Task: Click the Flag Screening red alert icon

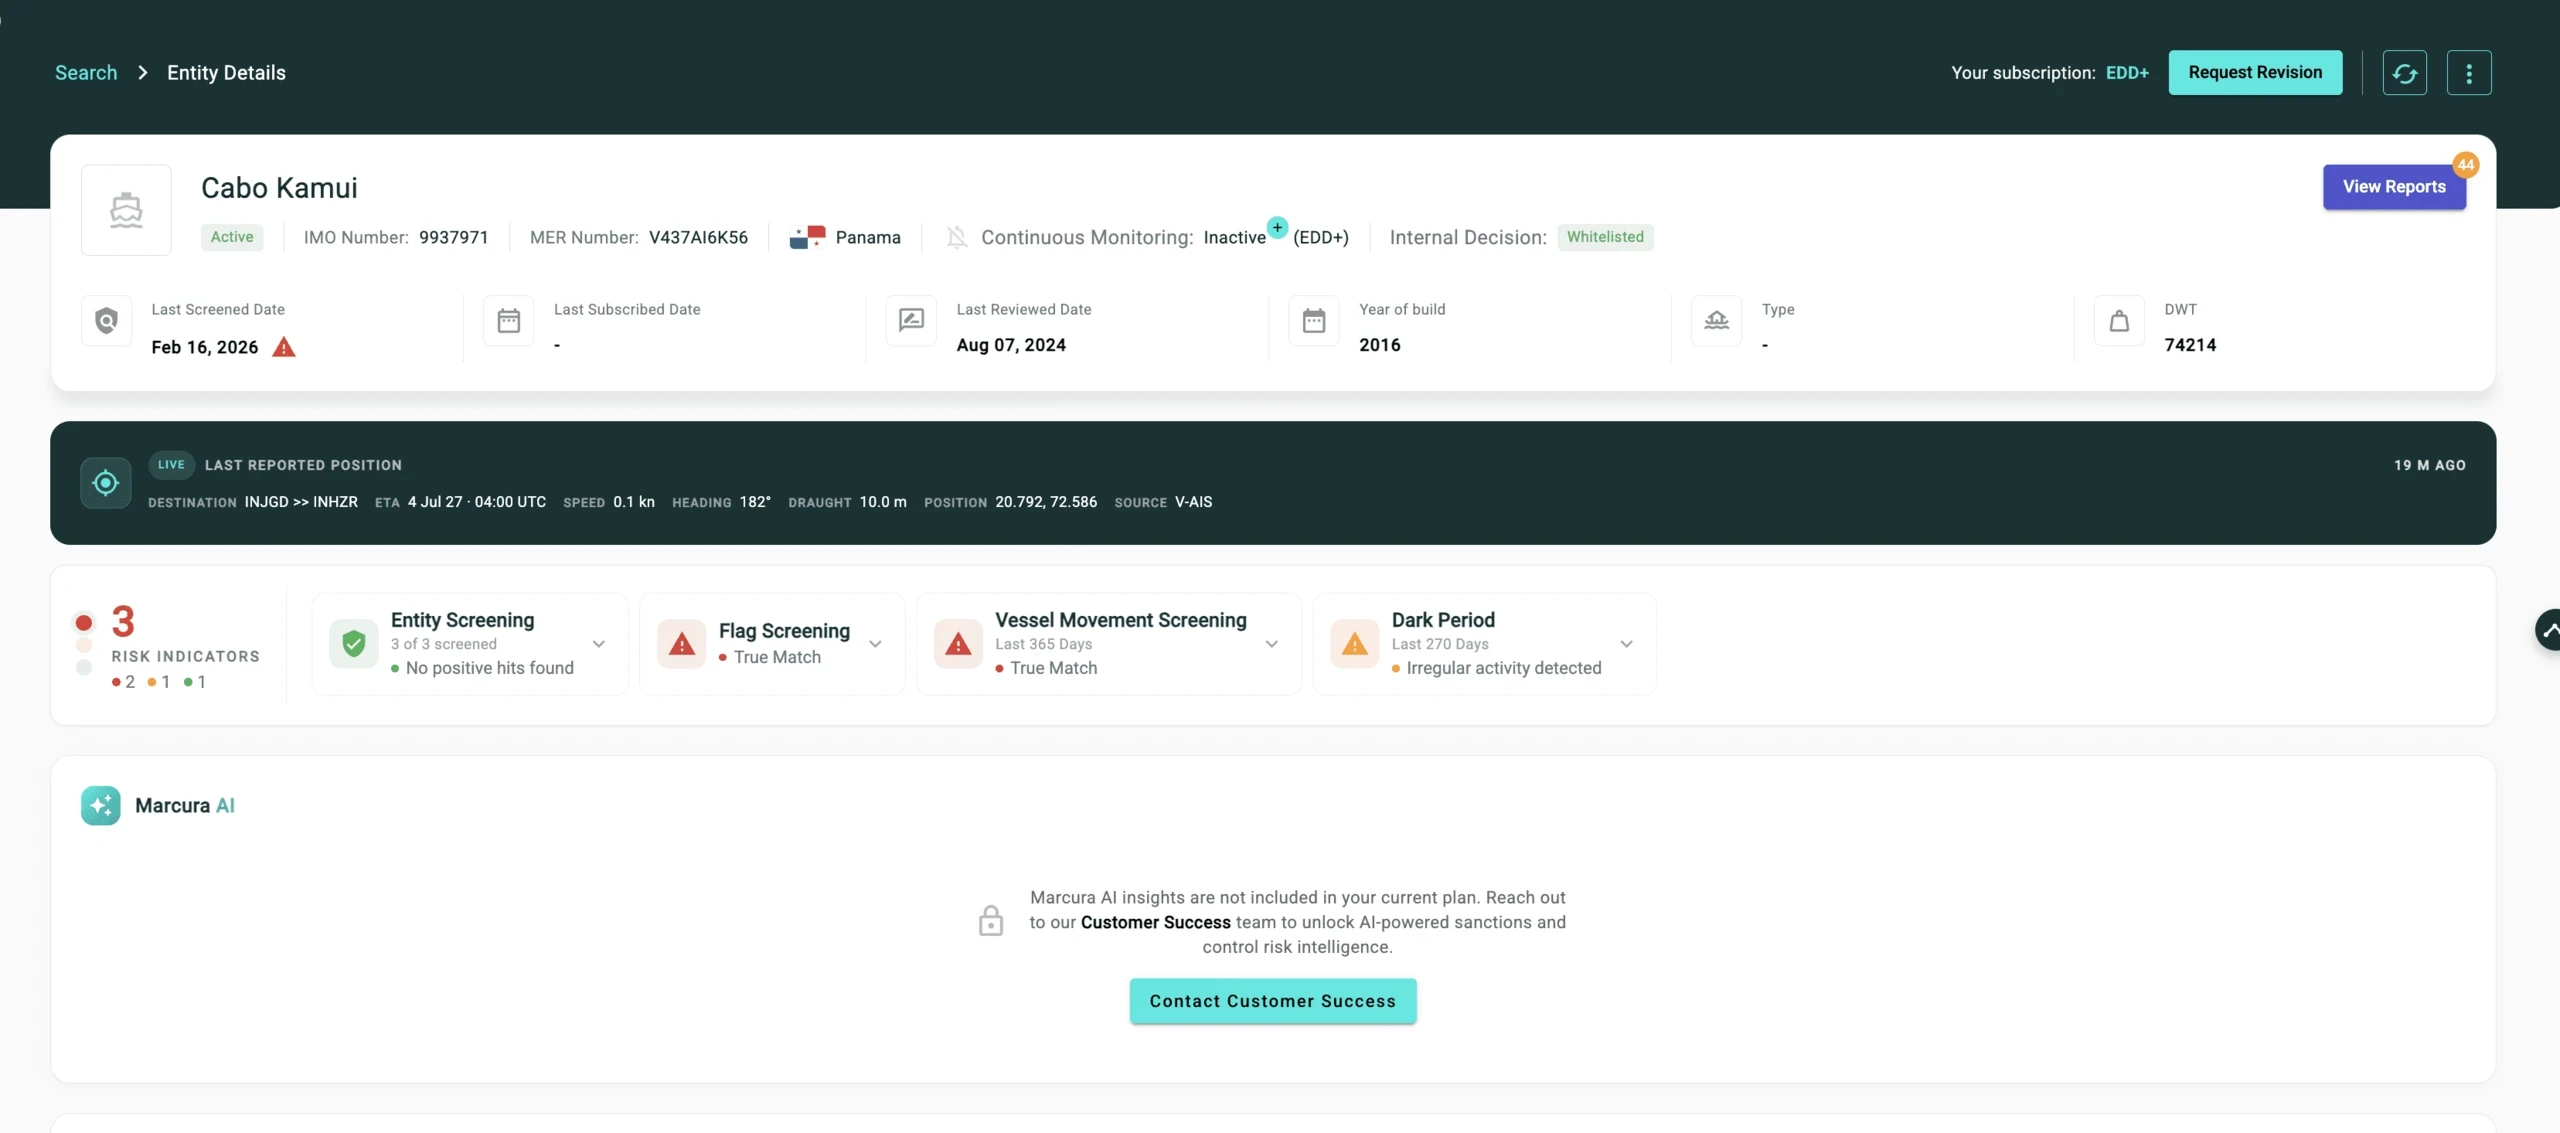Action: click(x=682, y=643)
